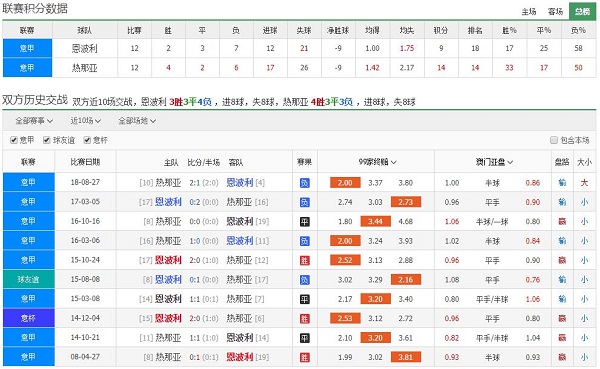Click highlighted odds 3.81 on 08-04-27 row
This screenshot has height=369, width=600.
[x=406, y=357]
